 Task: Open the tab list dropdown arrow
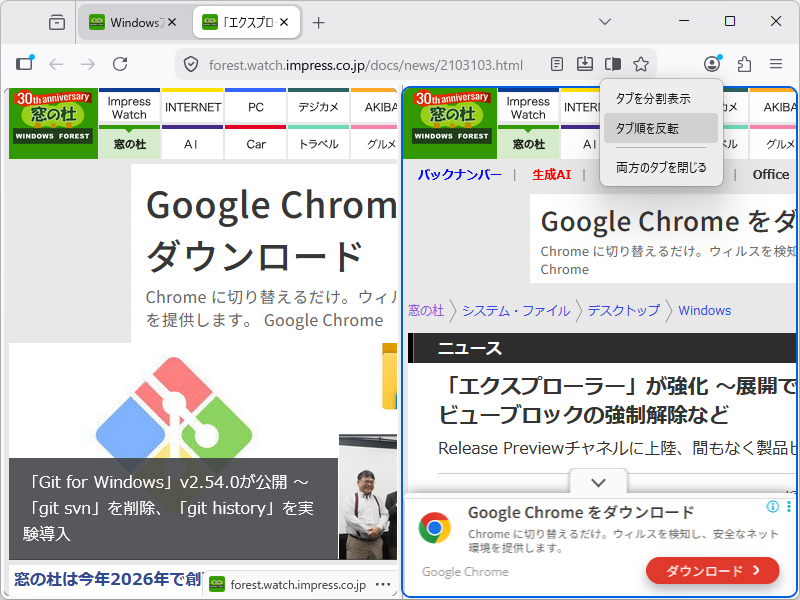pyautogui.click(x=605, y=22)
